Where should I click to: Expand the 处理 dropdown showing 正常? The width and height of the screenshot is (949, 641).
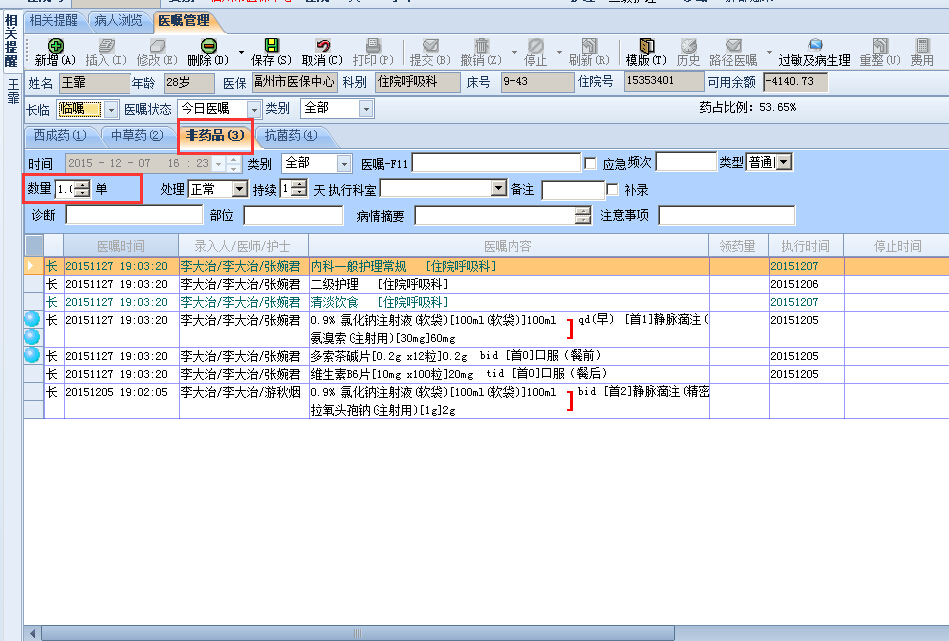(240, 189)
